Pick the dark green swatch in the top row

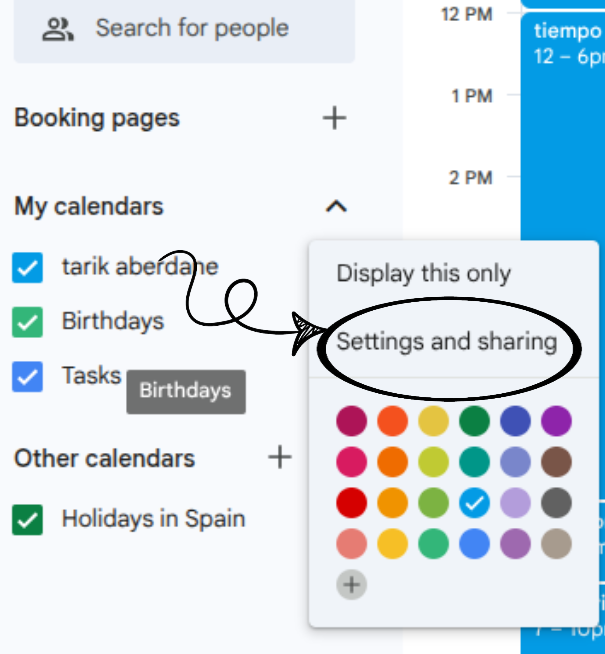[474, 421]
